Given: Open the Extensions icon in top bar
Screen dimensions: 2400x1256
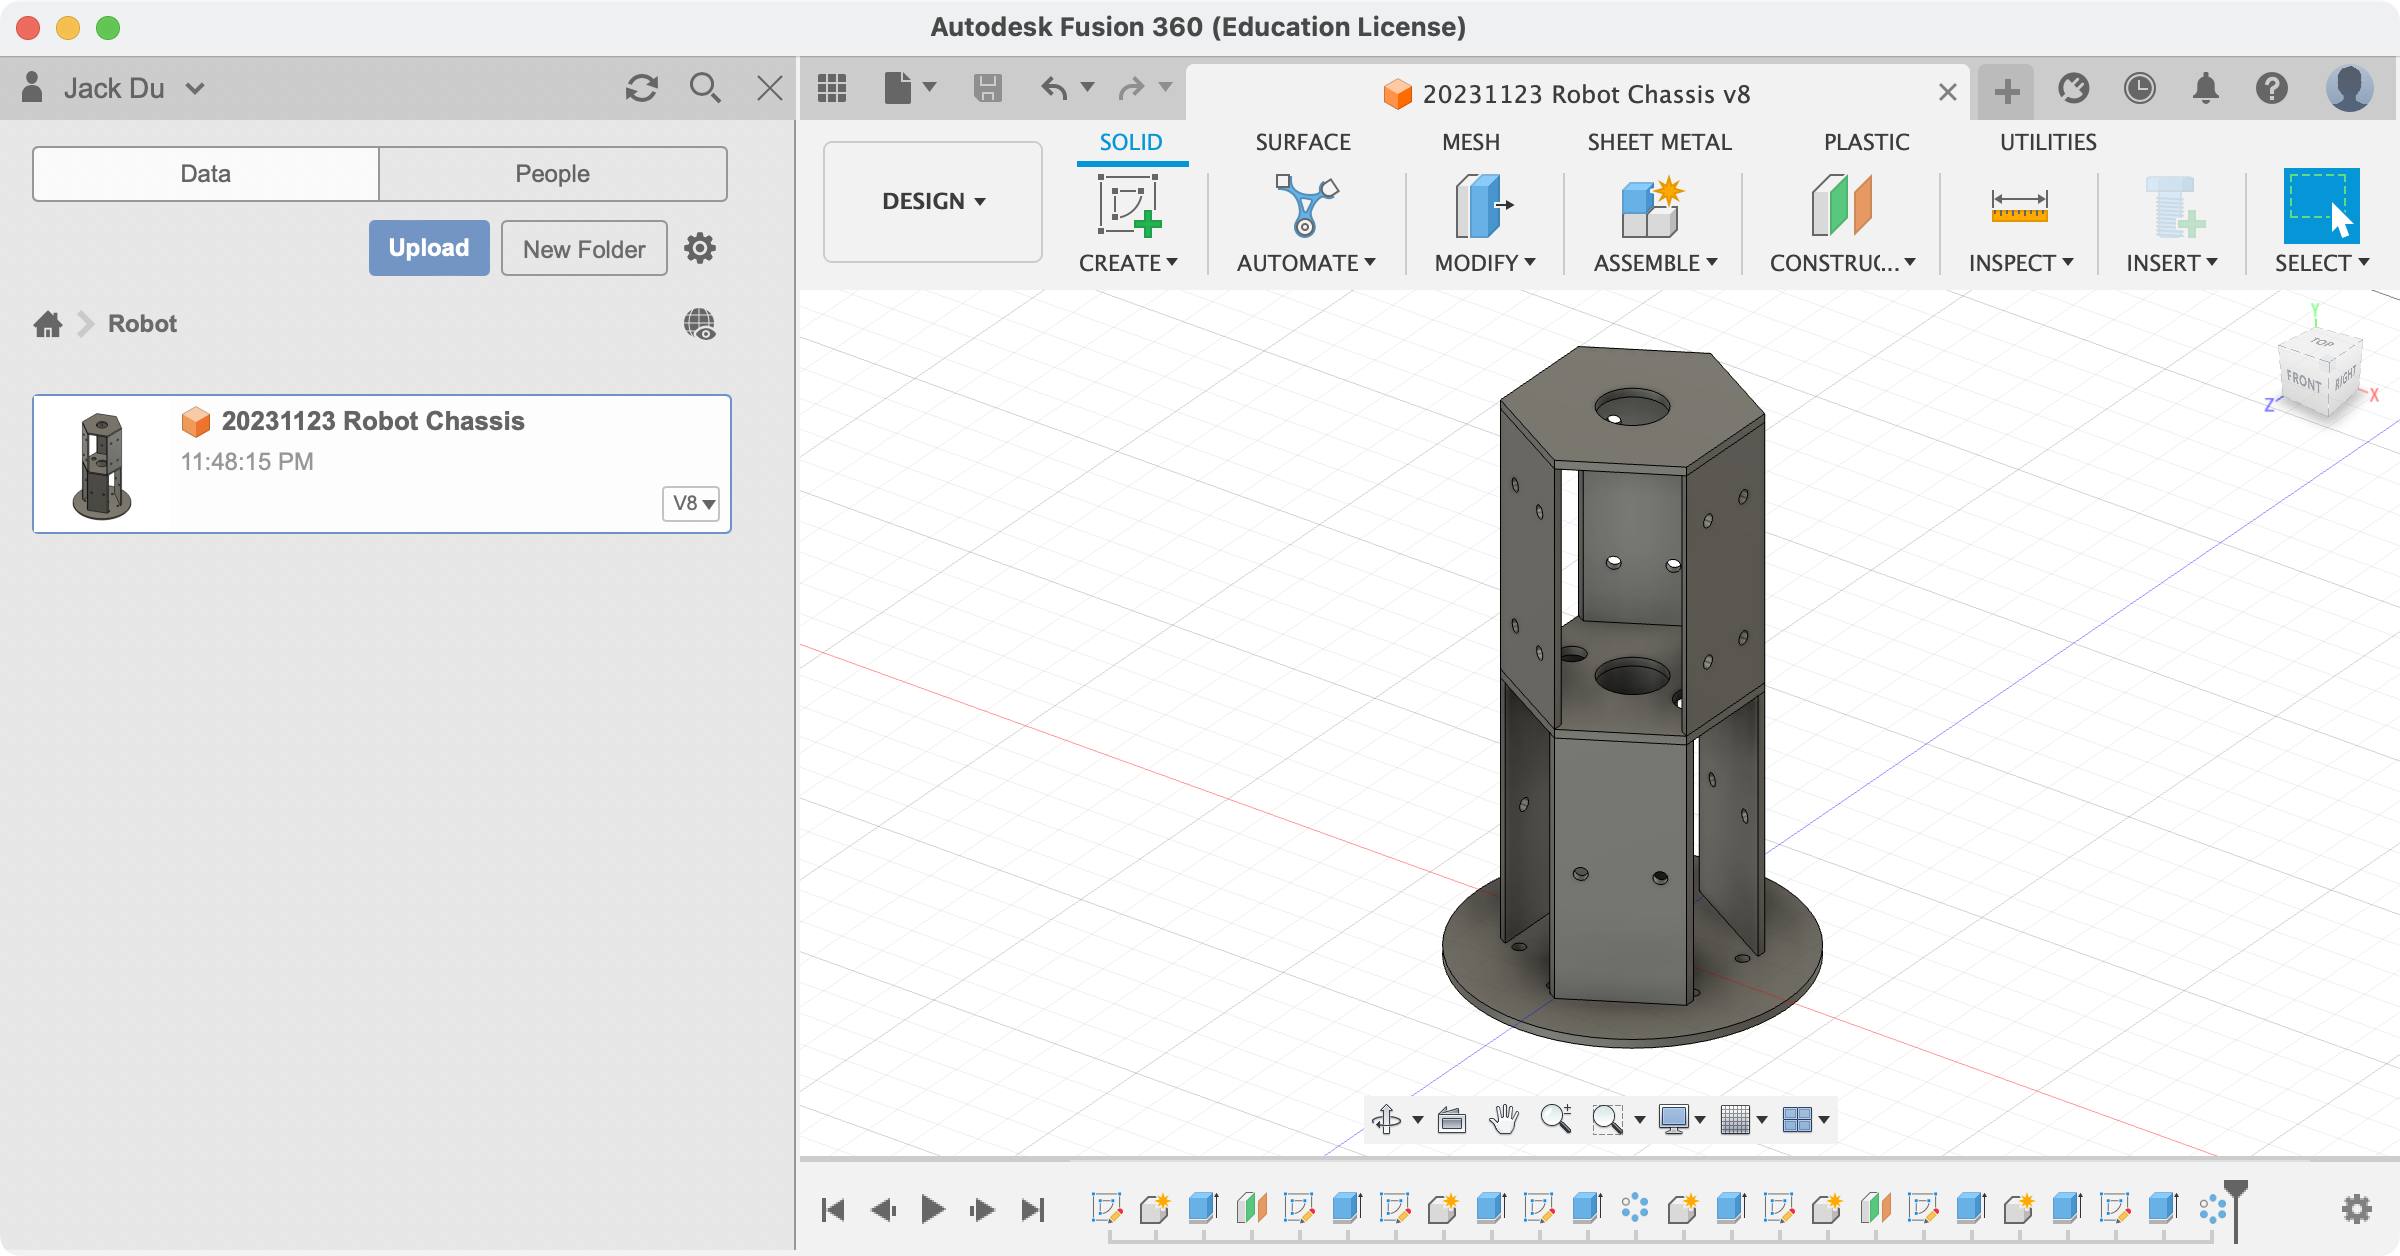Looking at the screenshot, I should click(x=2074, y=89).
